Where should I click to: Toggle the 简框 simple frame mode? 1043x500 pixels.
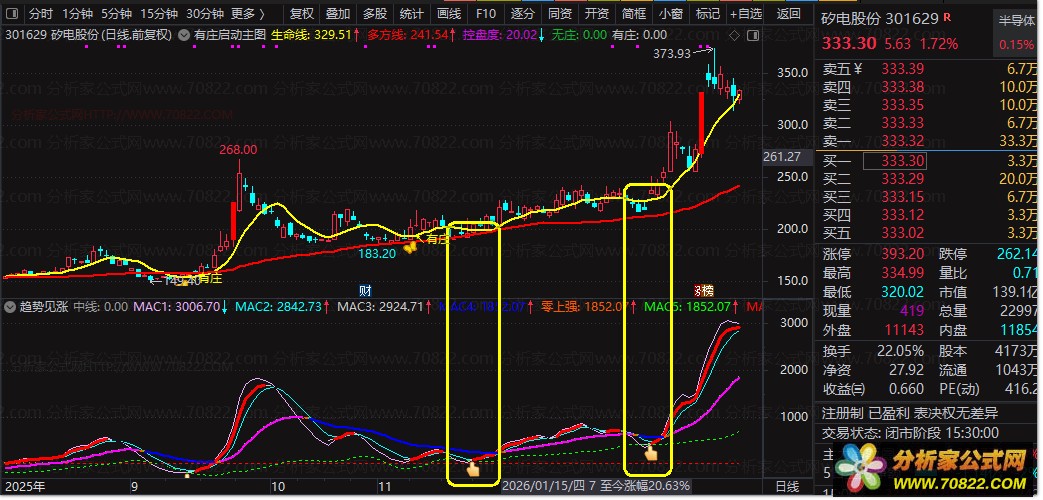634,13
